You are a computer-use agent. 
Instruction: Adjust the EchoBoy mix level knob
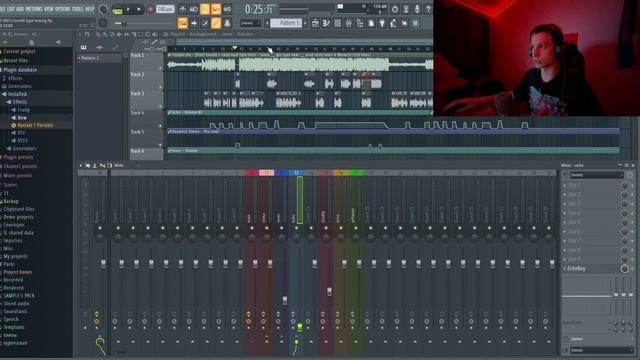pos(624,269)
